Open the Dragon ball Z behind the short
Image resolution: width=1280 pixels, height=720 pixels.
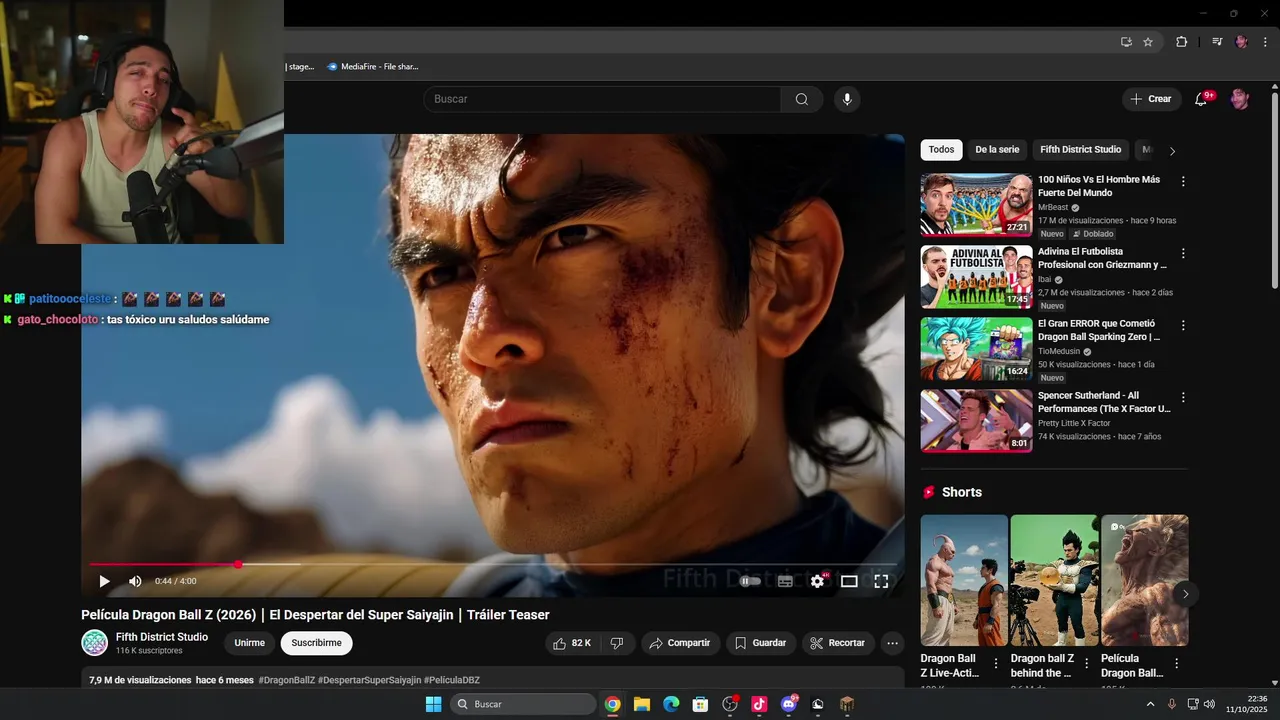pyautogui.click(x=1054, y=580)
